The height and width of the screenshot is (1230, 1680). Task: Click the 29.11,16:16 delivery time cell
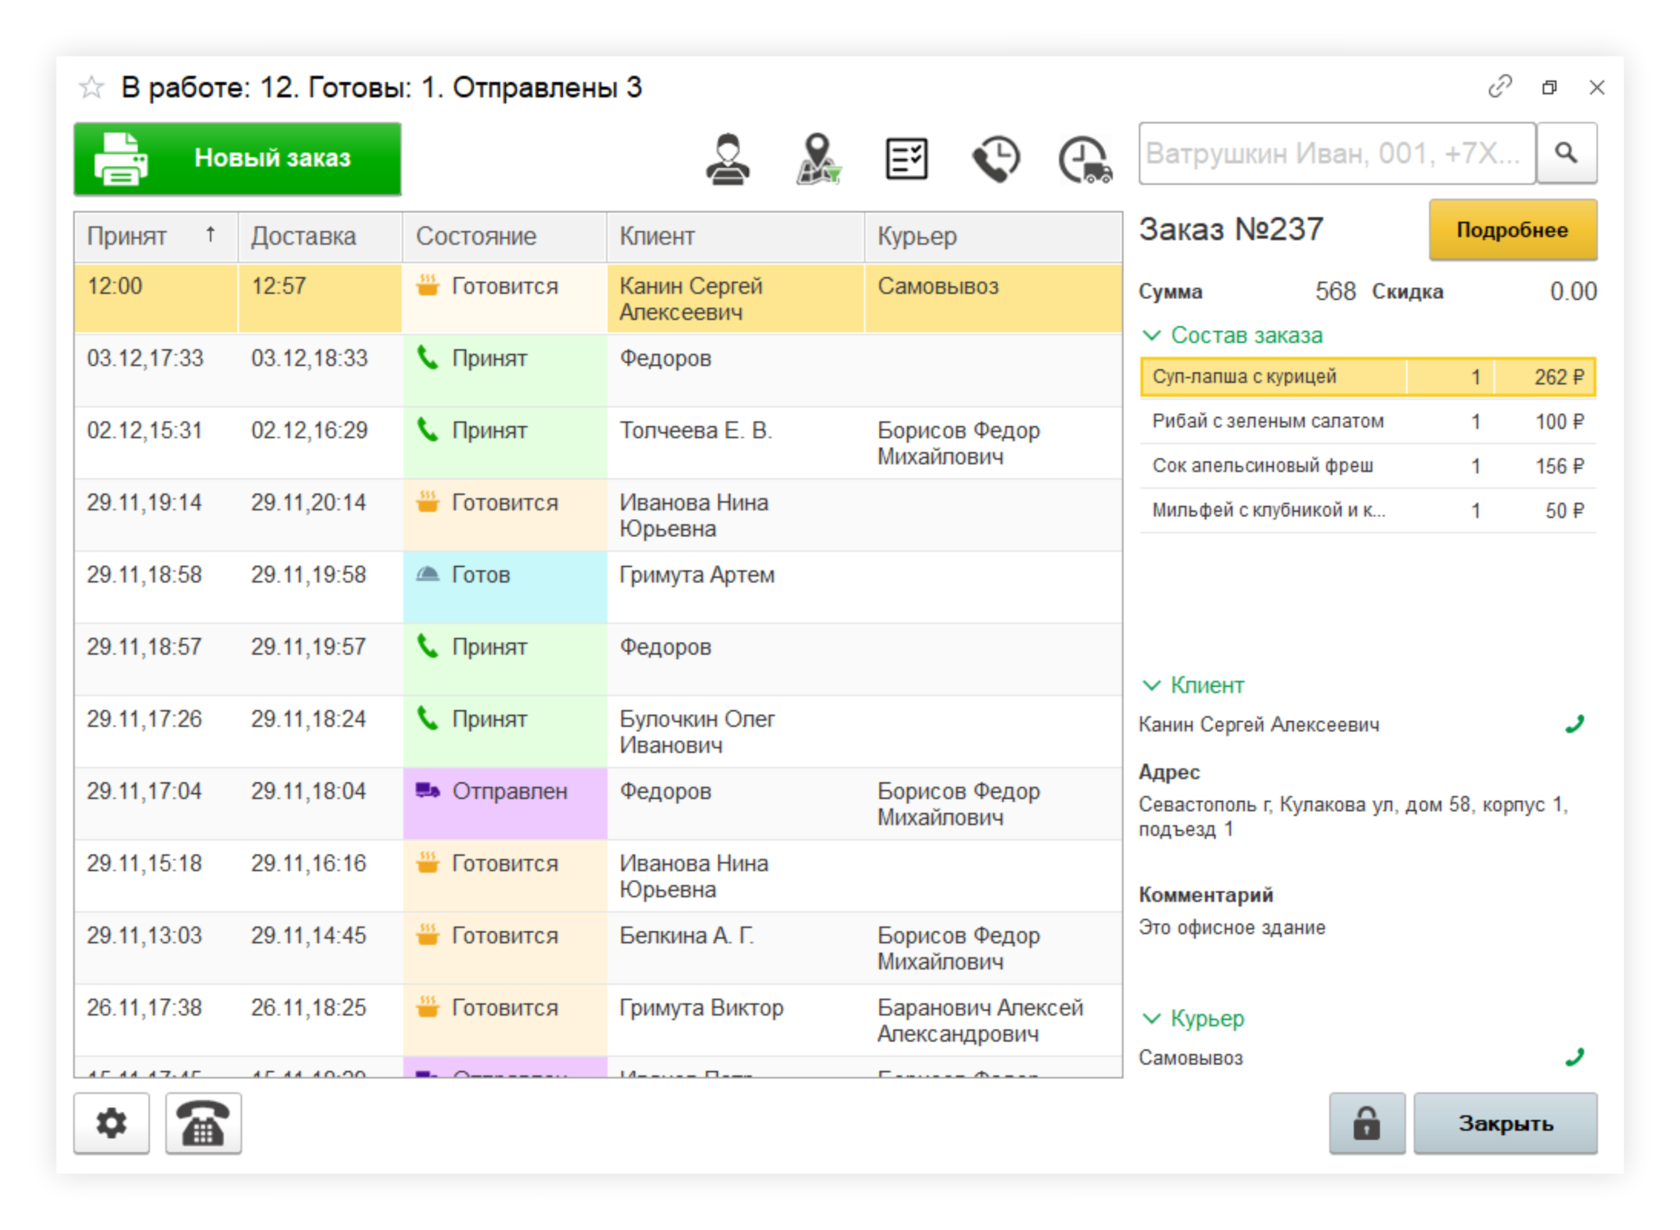point(320,876)
